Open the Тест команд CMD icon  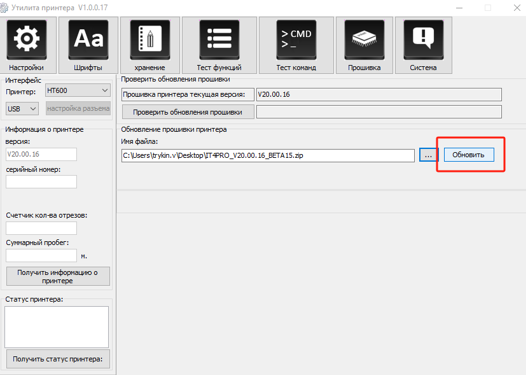[x=296, y=40]
